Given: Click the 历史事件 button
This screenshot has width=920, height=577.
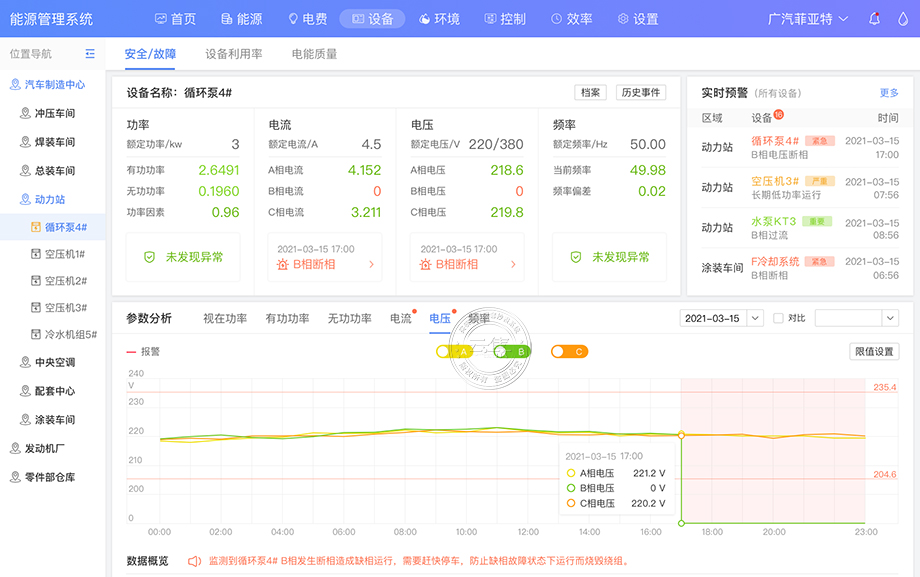Looking at the screenshot, I should point(640,92).
